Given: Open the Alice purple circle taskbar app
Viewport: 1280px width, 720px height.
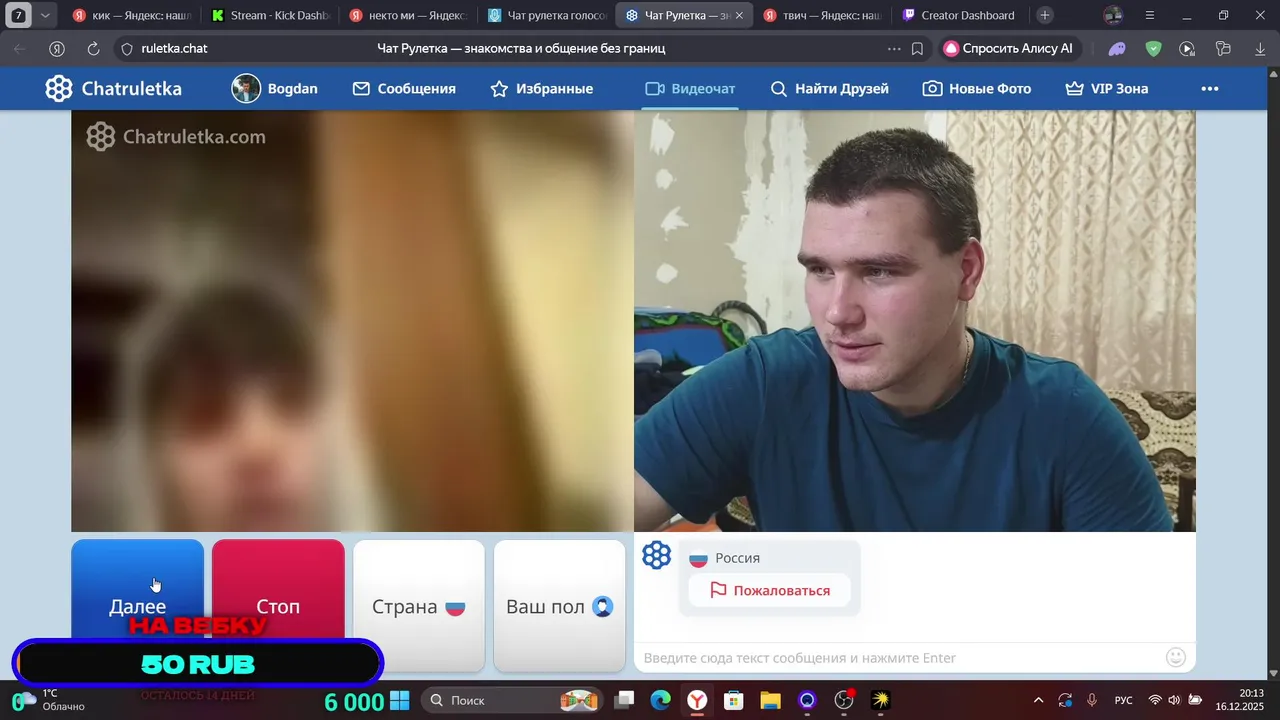Looking at the screenshot, I should [807, 700].
